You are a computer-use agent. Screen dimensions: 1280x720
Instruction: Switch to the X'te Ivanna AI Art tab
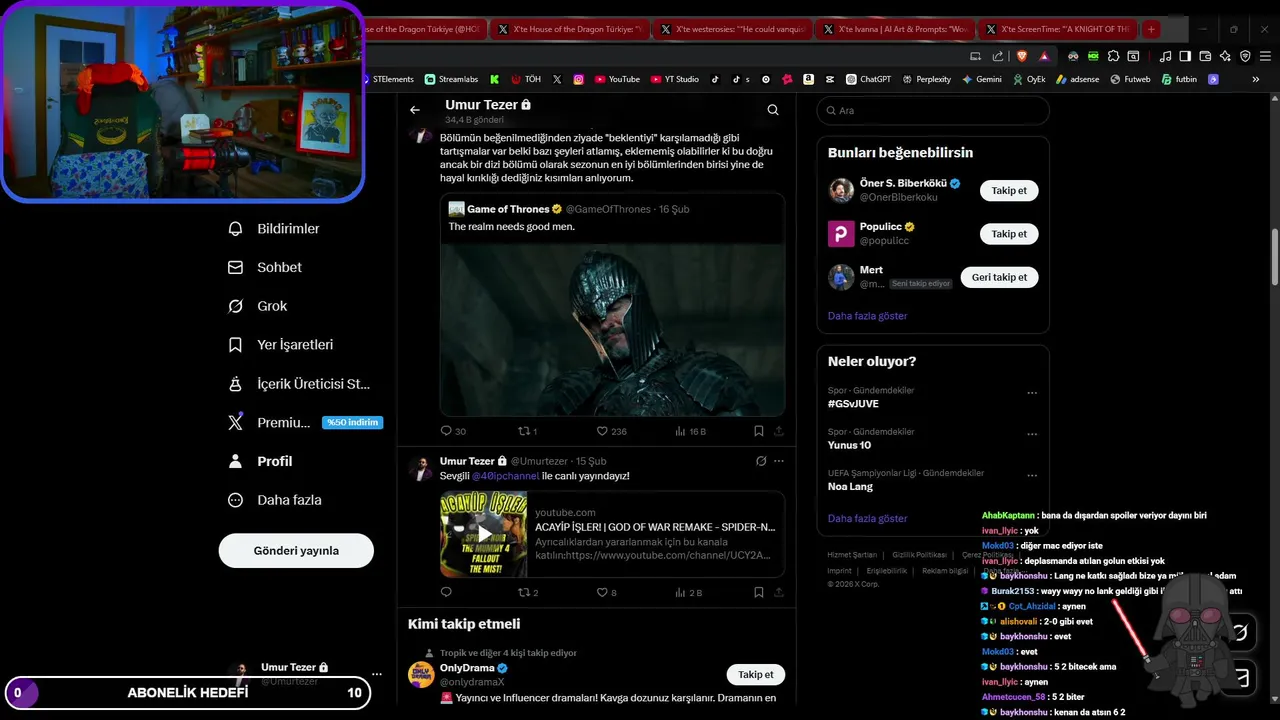tap(895, 29)
